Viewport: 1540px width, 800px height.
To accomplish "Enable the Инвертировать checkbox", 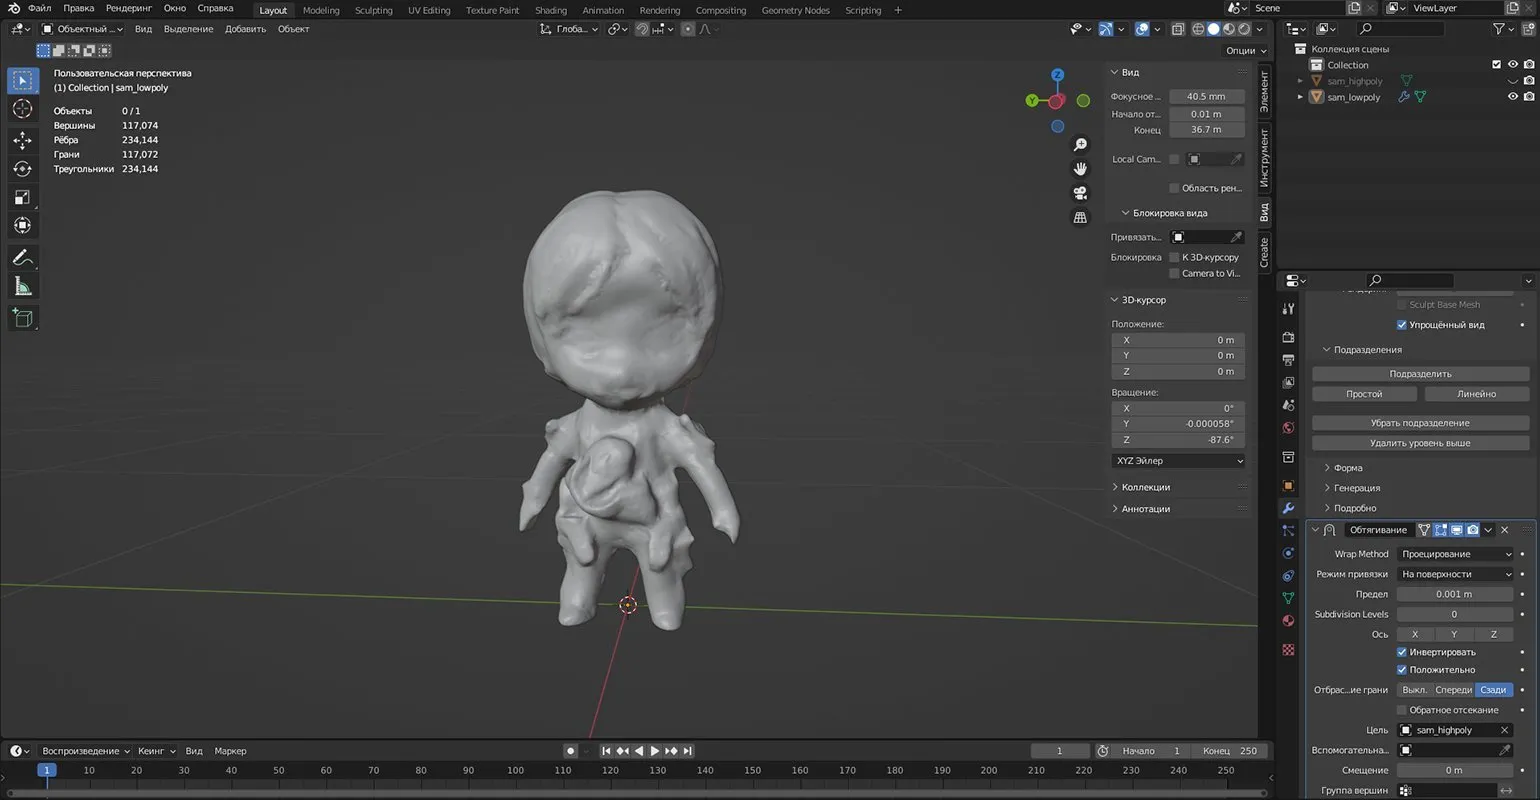I will (1401, 652).
